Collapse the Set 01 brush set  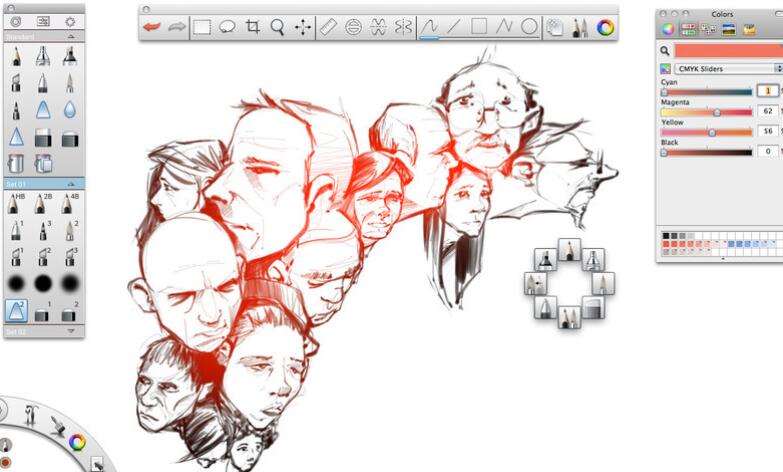pos(71,184)
